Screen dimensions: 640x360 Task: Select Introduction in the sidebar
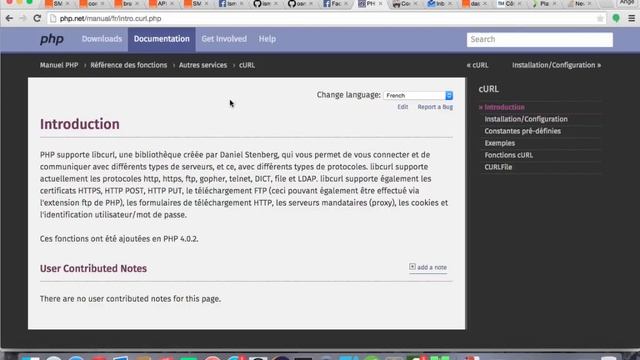(504, 107)
